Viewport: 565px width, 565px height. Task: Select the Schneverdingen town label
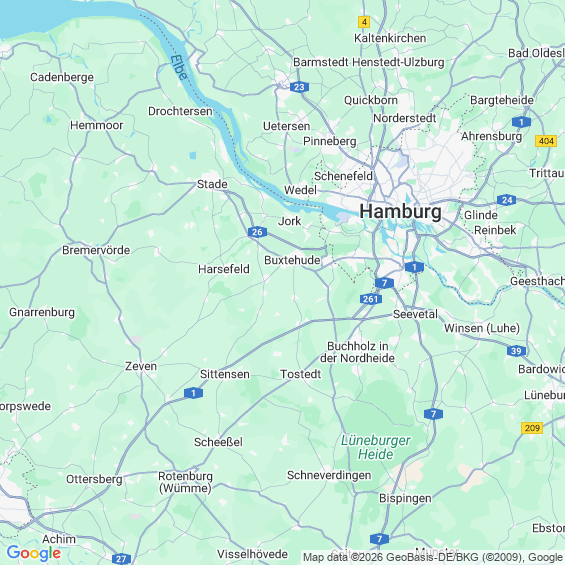tap(329, 475)
